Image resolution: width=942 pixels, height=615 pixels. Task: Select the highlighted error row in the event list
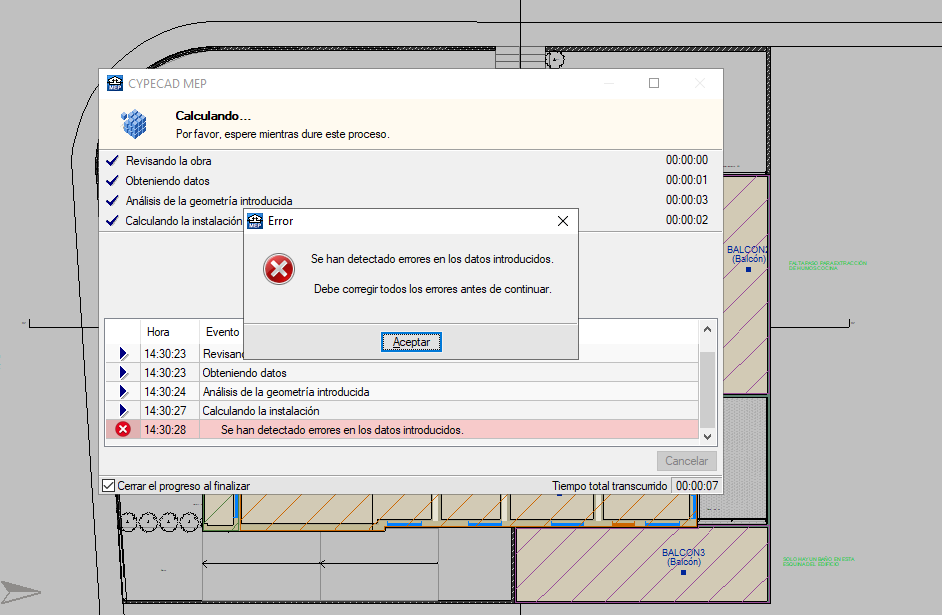[400, 428]
